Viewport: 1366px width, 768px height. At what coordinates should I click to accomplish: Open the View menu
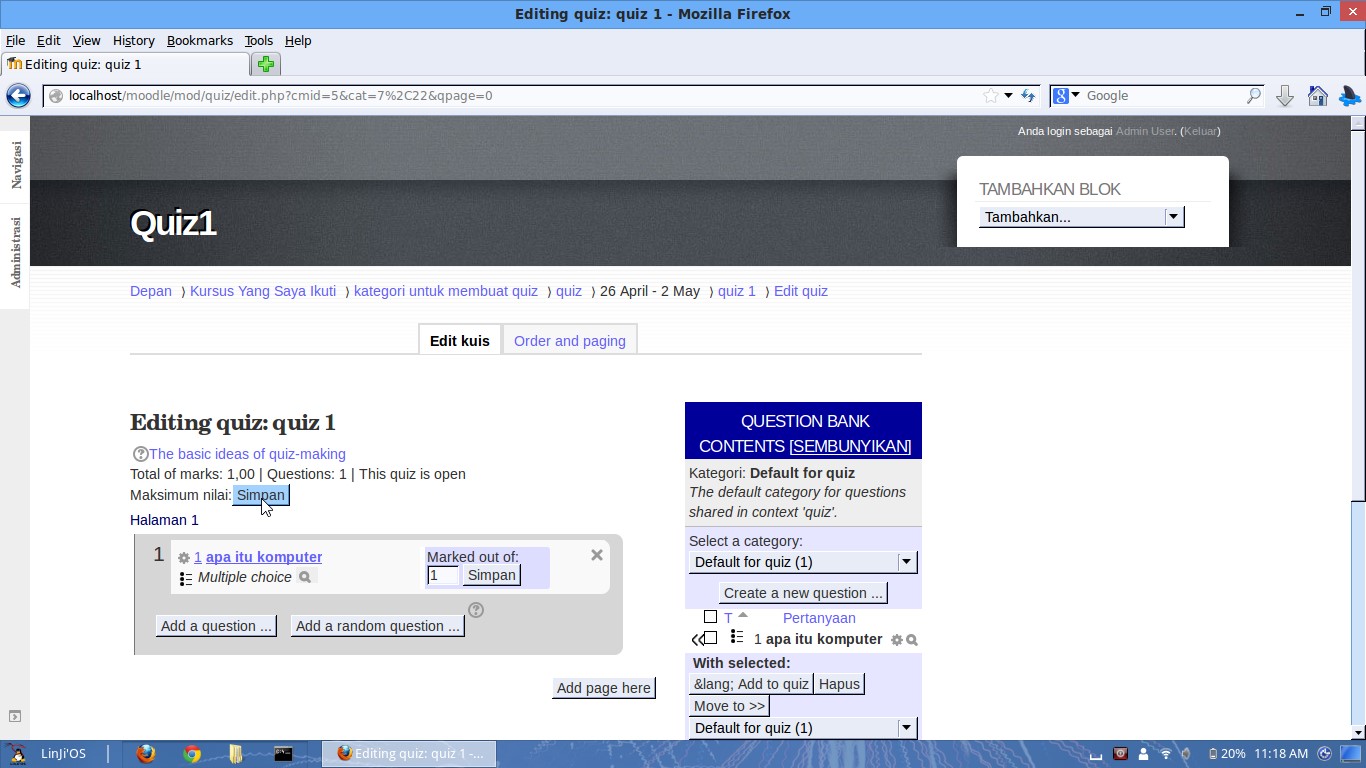tap(86, 41)
